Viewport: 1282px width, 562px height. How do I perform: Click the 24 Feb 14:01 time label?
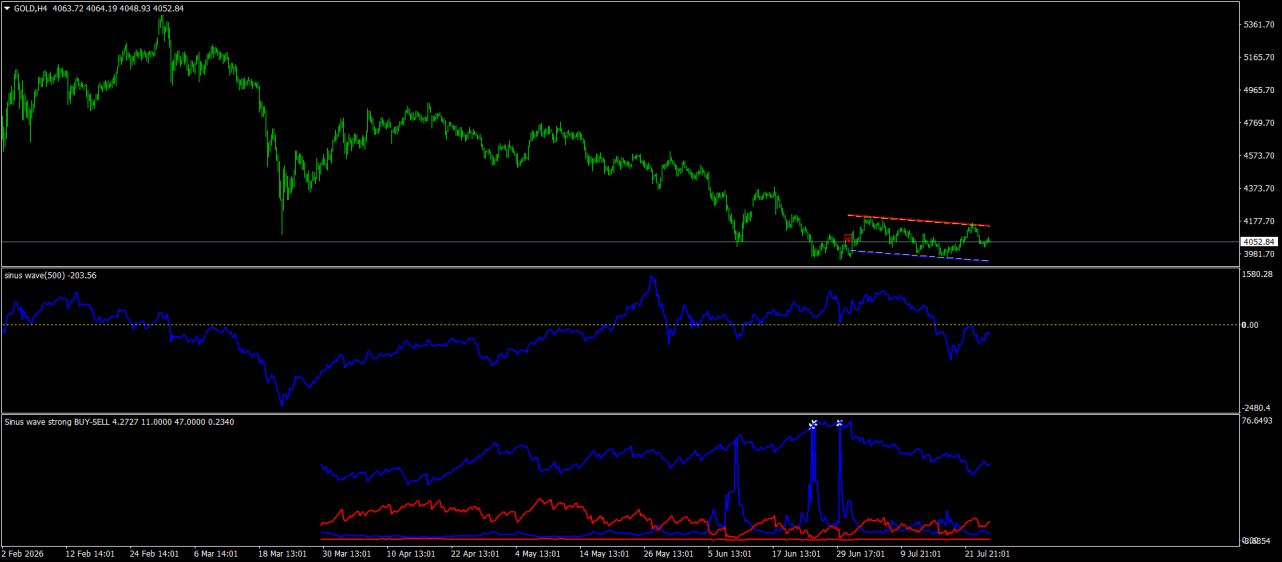(x=153, y=552)
